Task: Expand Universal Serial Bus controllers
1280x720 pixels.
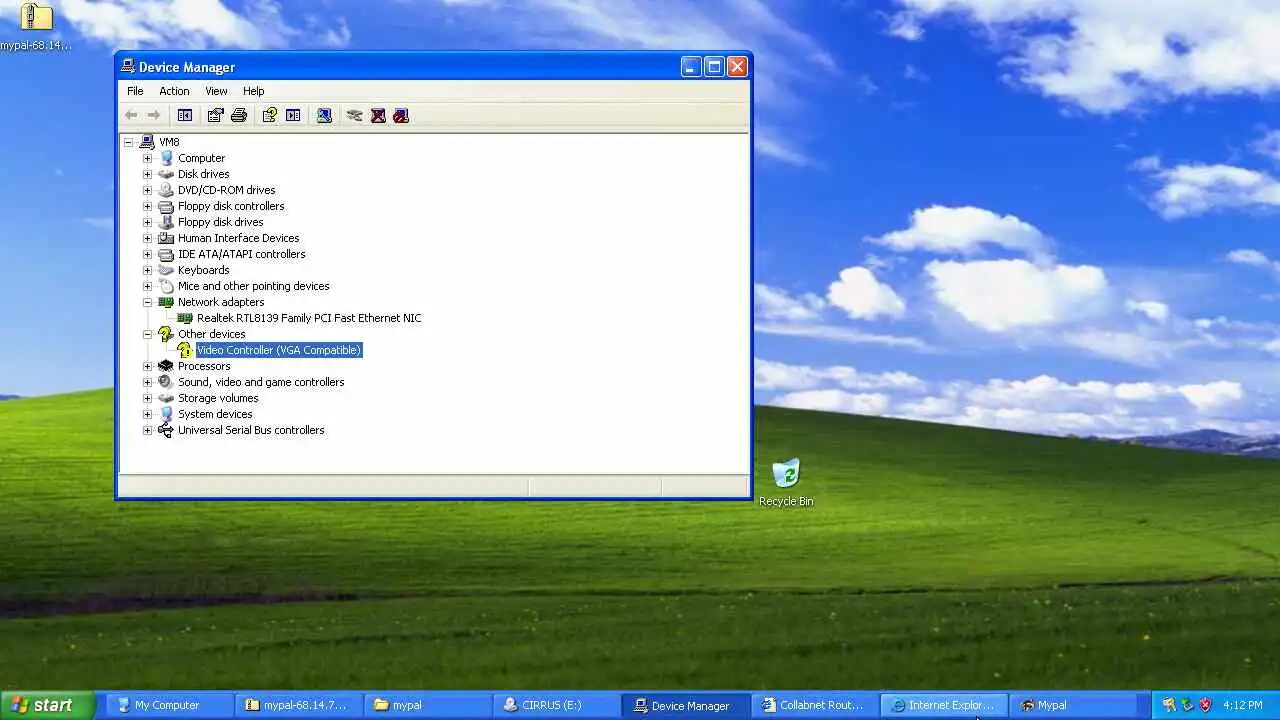Action: (x=147, y=430)
